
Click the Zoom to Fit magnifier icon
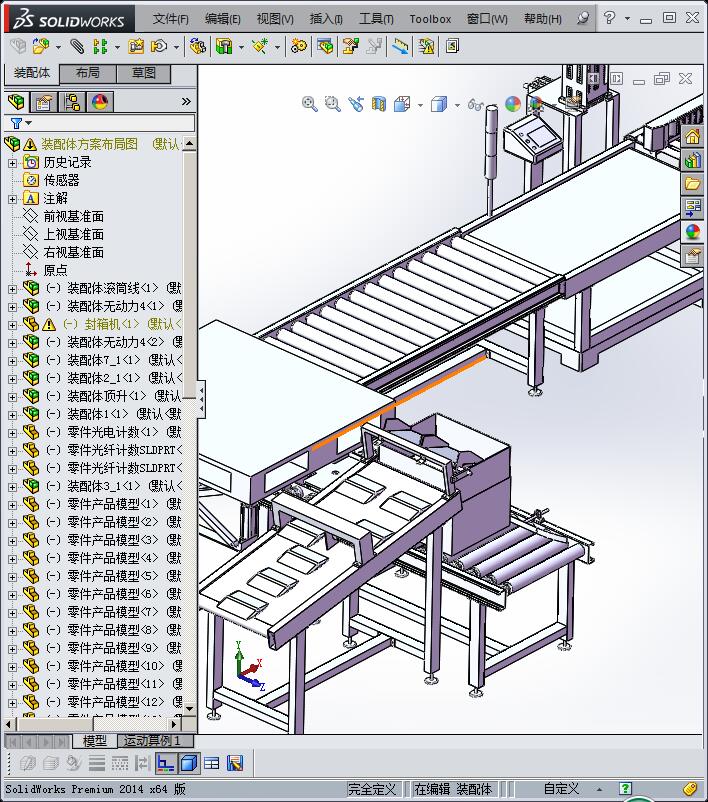309,104
